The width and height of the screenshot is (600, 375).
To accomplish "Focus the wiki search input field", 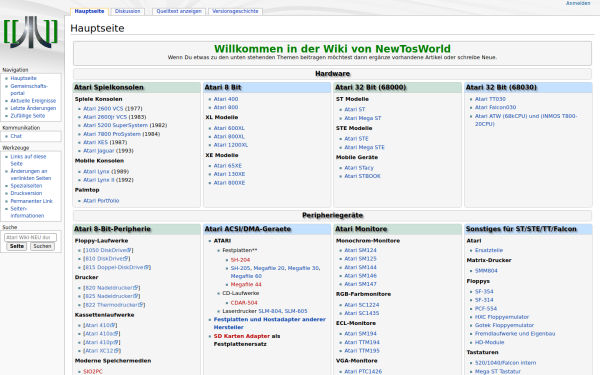I will [30, 237].
